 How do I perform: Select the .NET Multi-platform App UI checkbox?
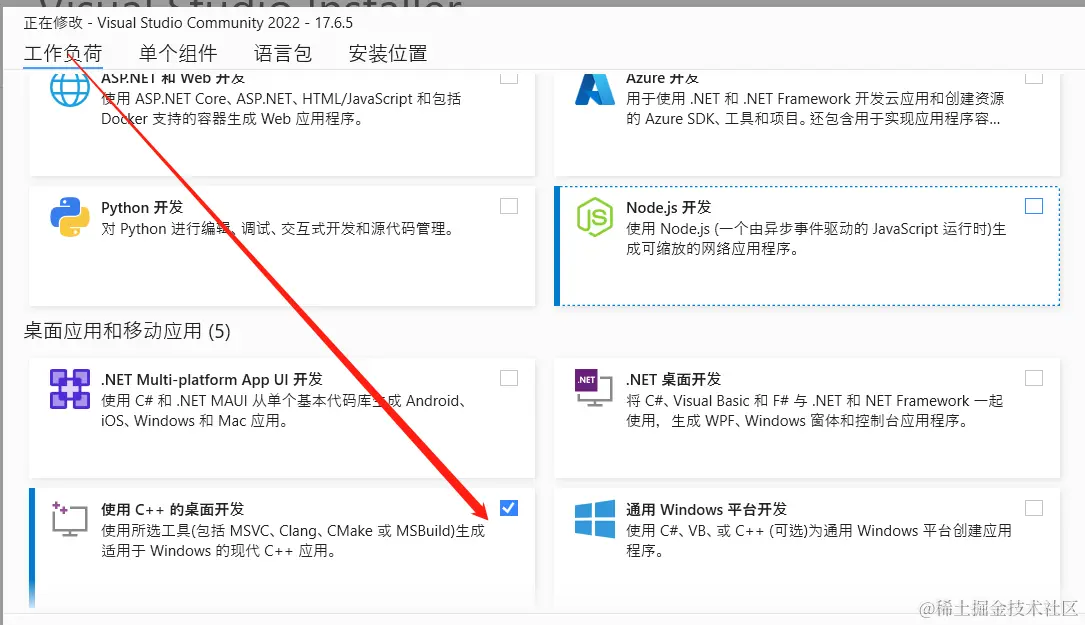509,378
